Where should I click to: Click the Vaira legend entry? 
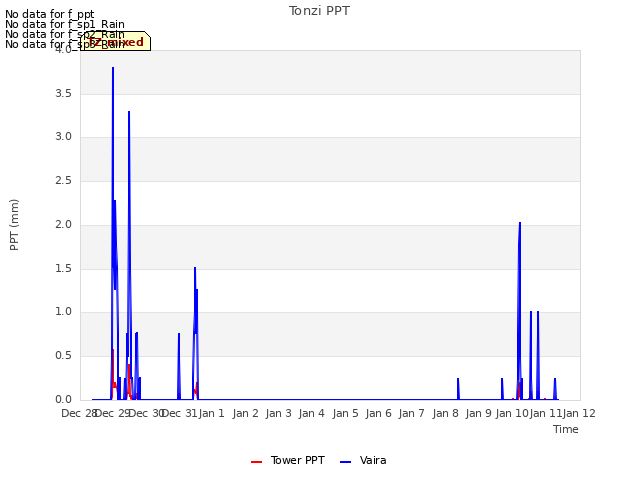(363, 460)
